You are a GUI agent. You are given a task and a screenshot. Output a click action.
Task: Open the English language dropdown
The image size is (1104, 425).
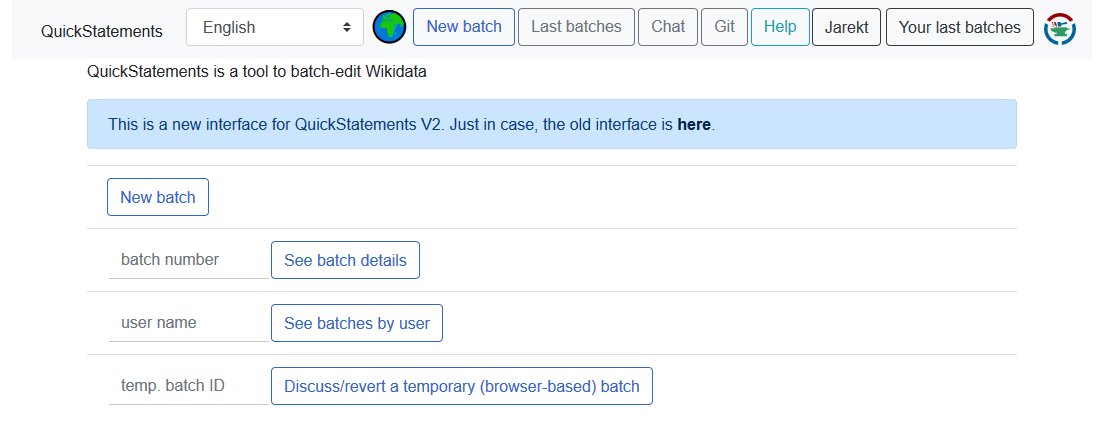pos(275,28)
